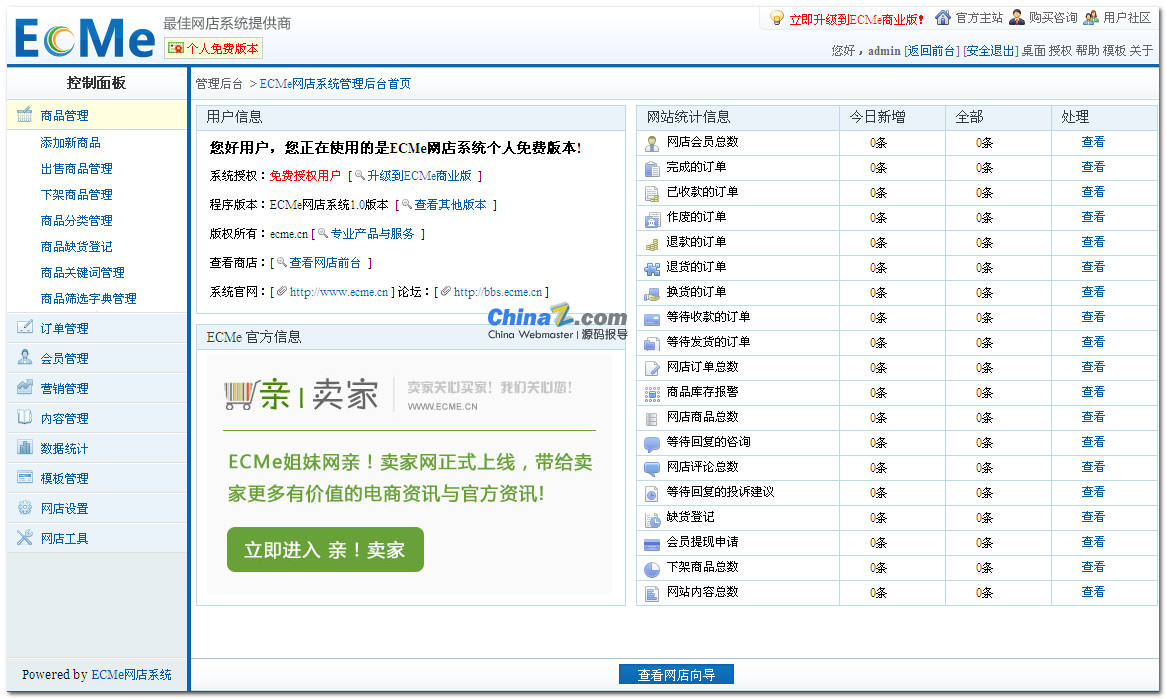Click ECMe网店系统管理后台首页 breadcrumb
This screenshot has width=1166, height=699.
point(335,83)
